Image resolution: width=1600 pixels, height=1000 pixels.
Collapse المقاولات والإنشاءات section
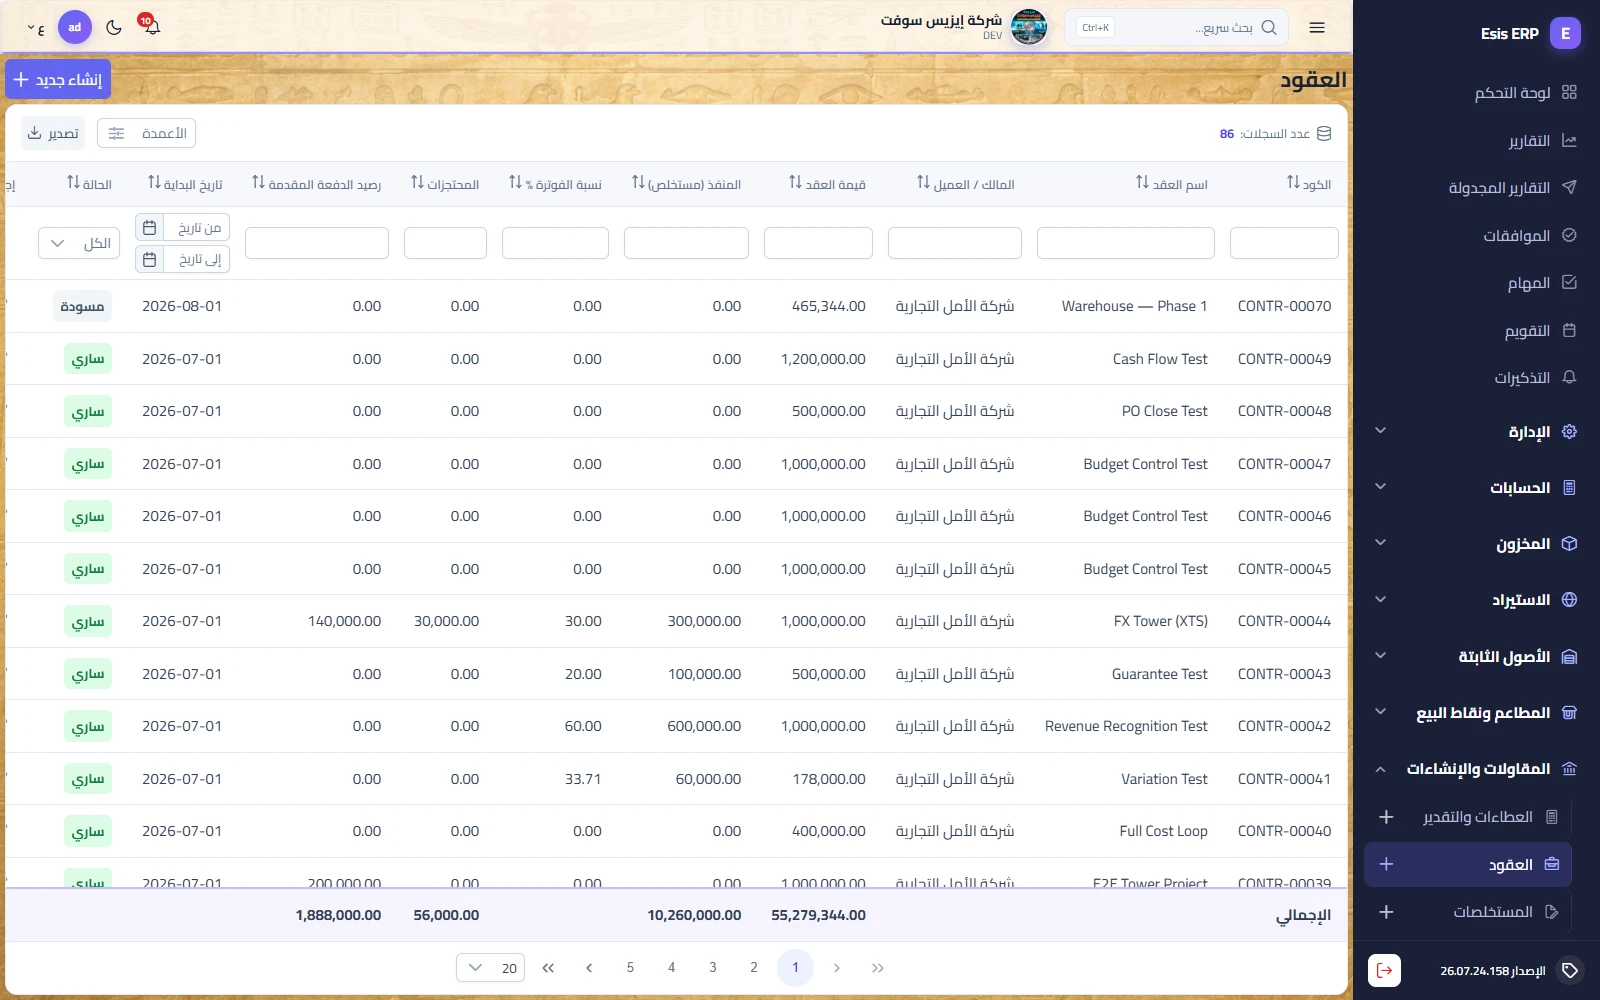tap(1476, 768)
